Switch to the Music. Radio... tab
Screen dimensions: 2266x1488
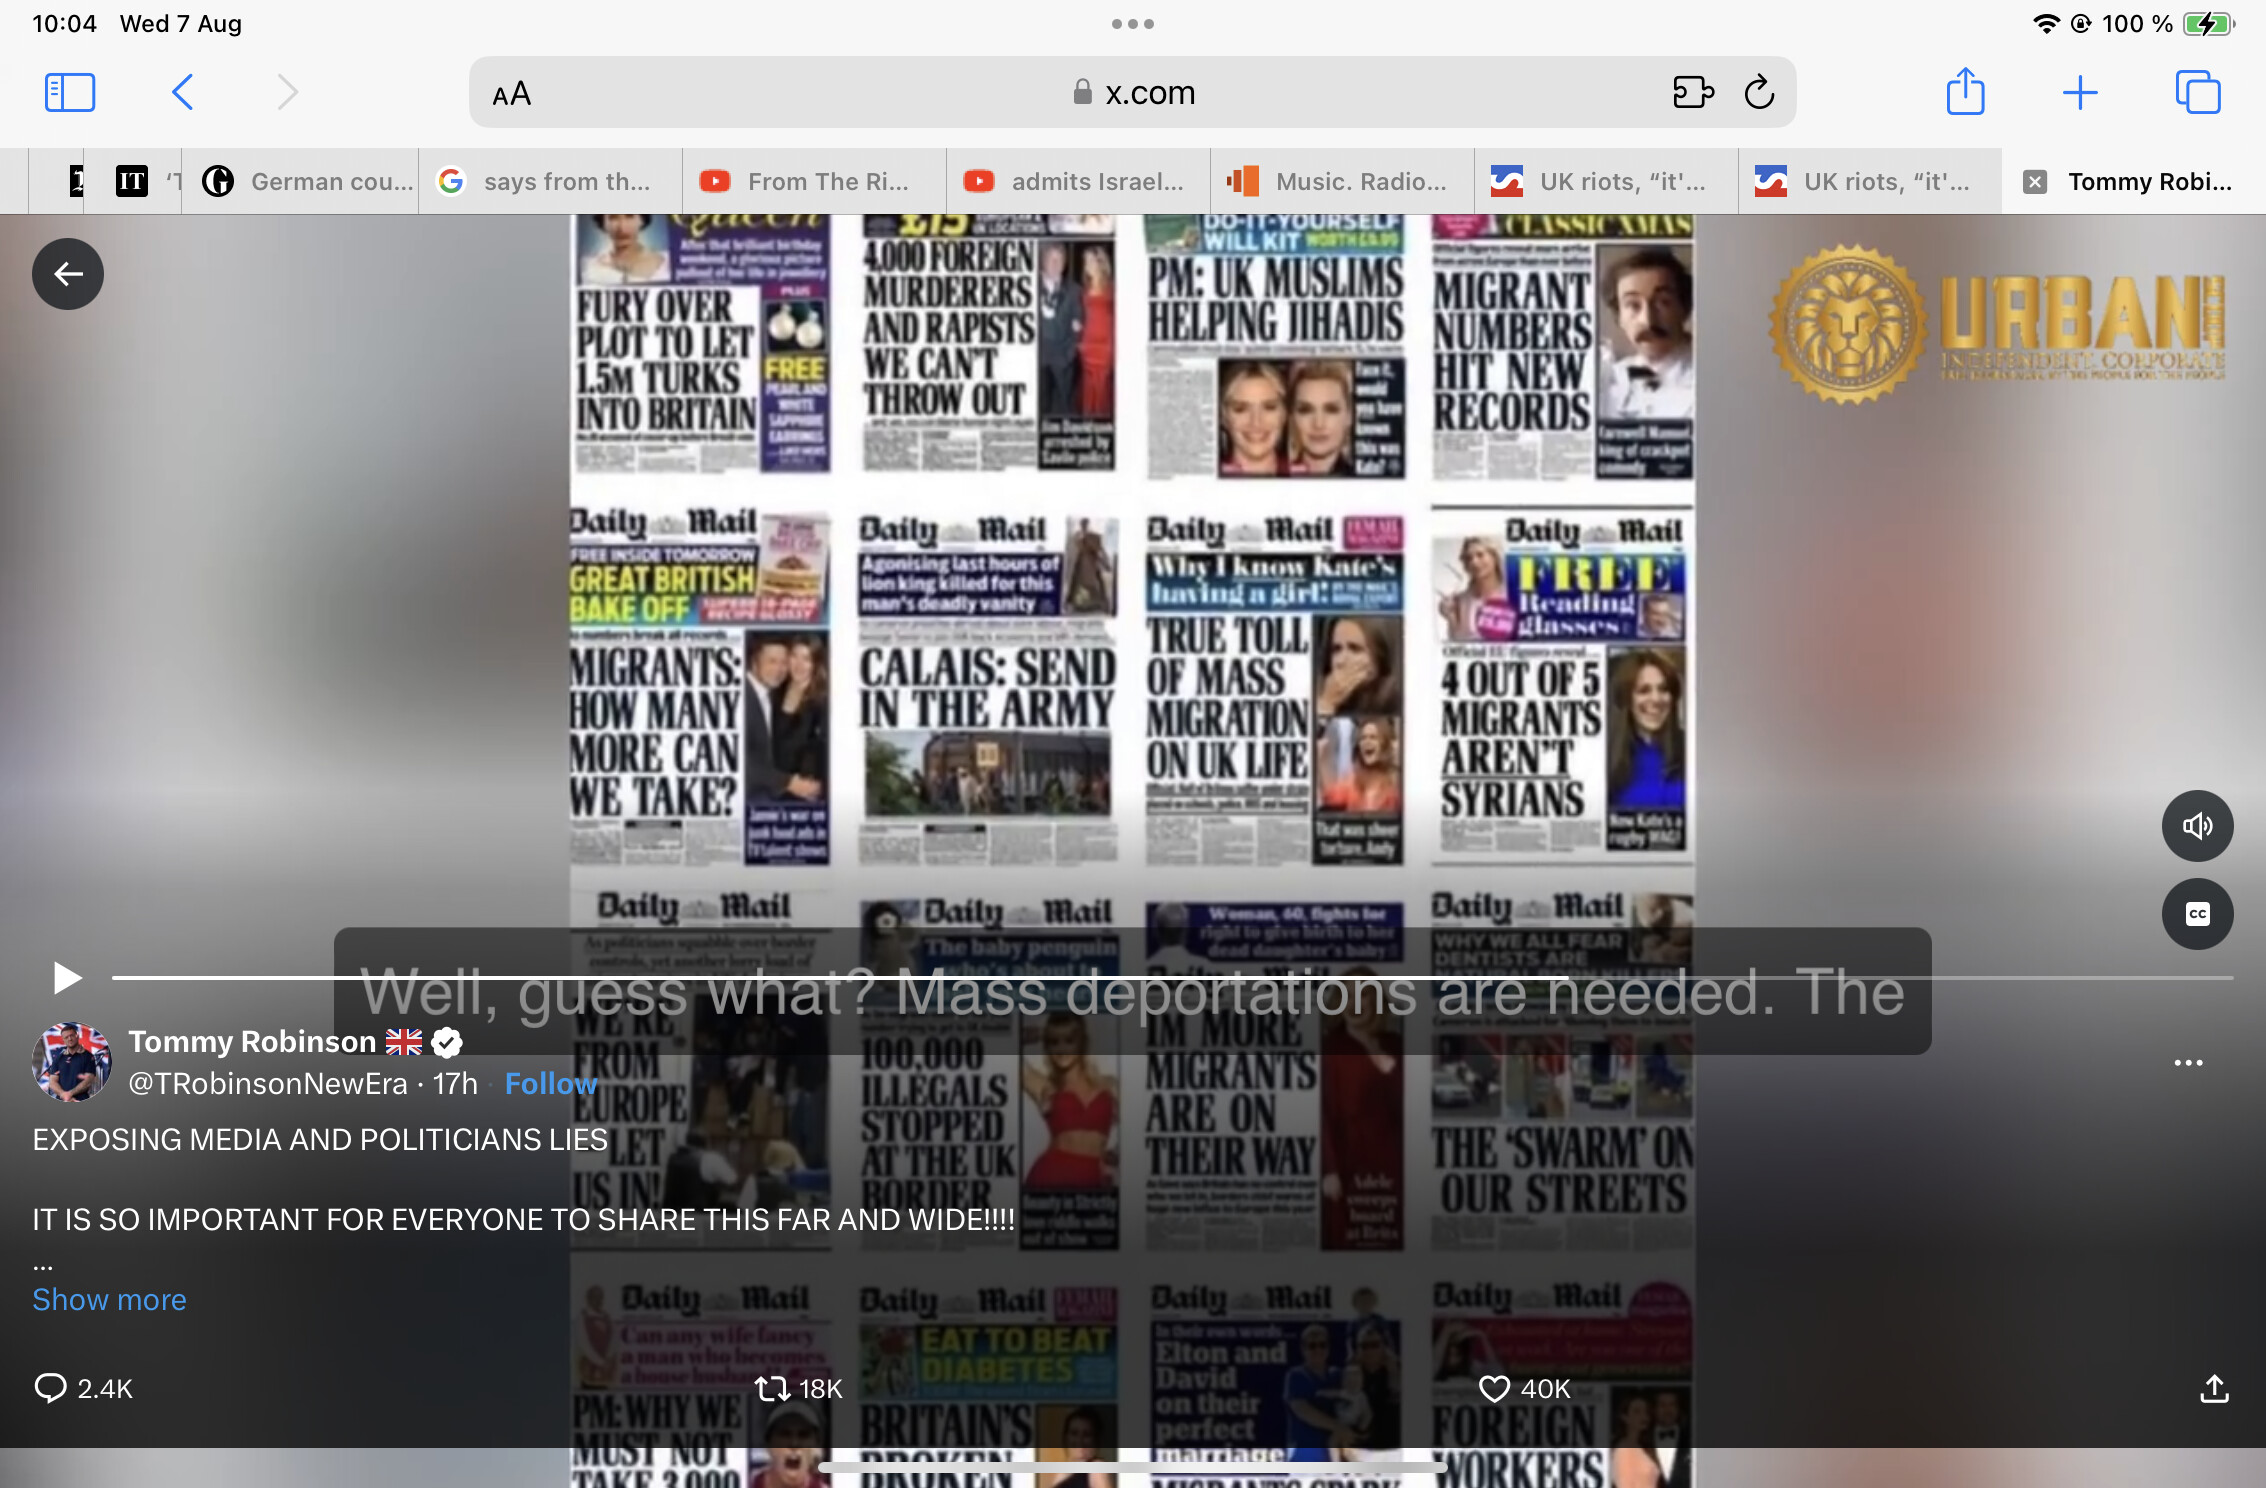1342,181
